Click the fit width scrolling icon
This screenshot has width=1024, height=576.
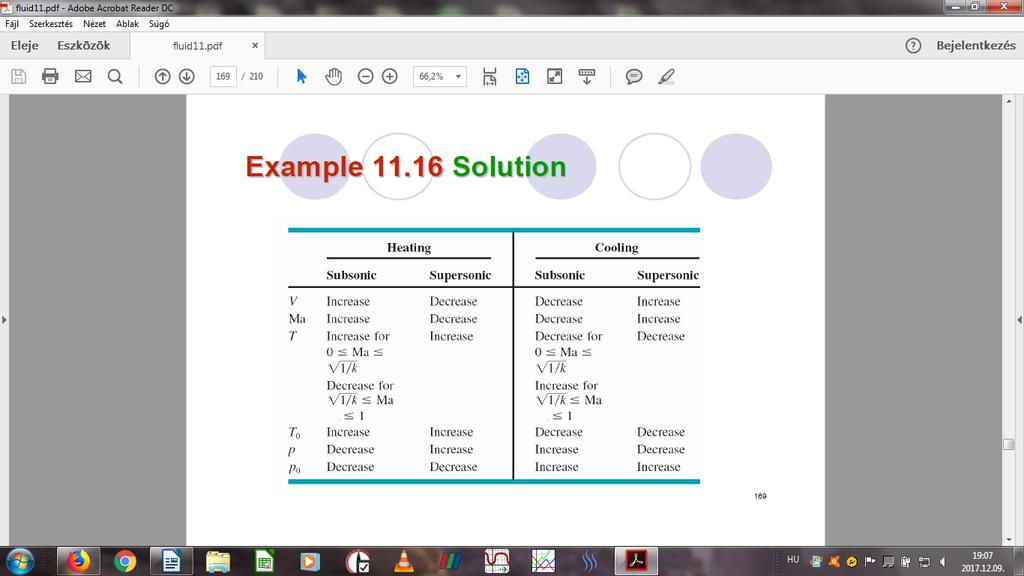[x=490, y=76]
